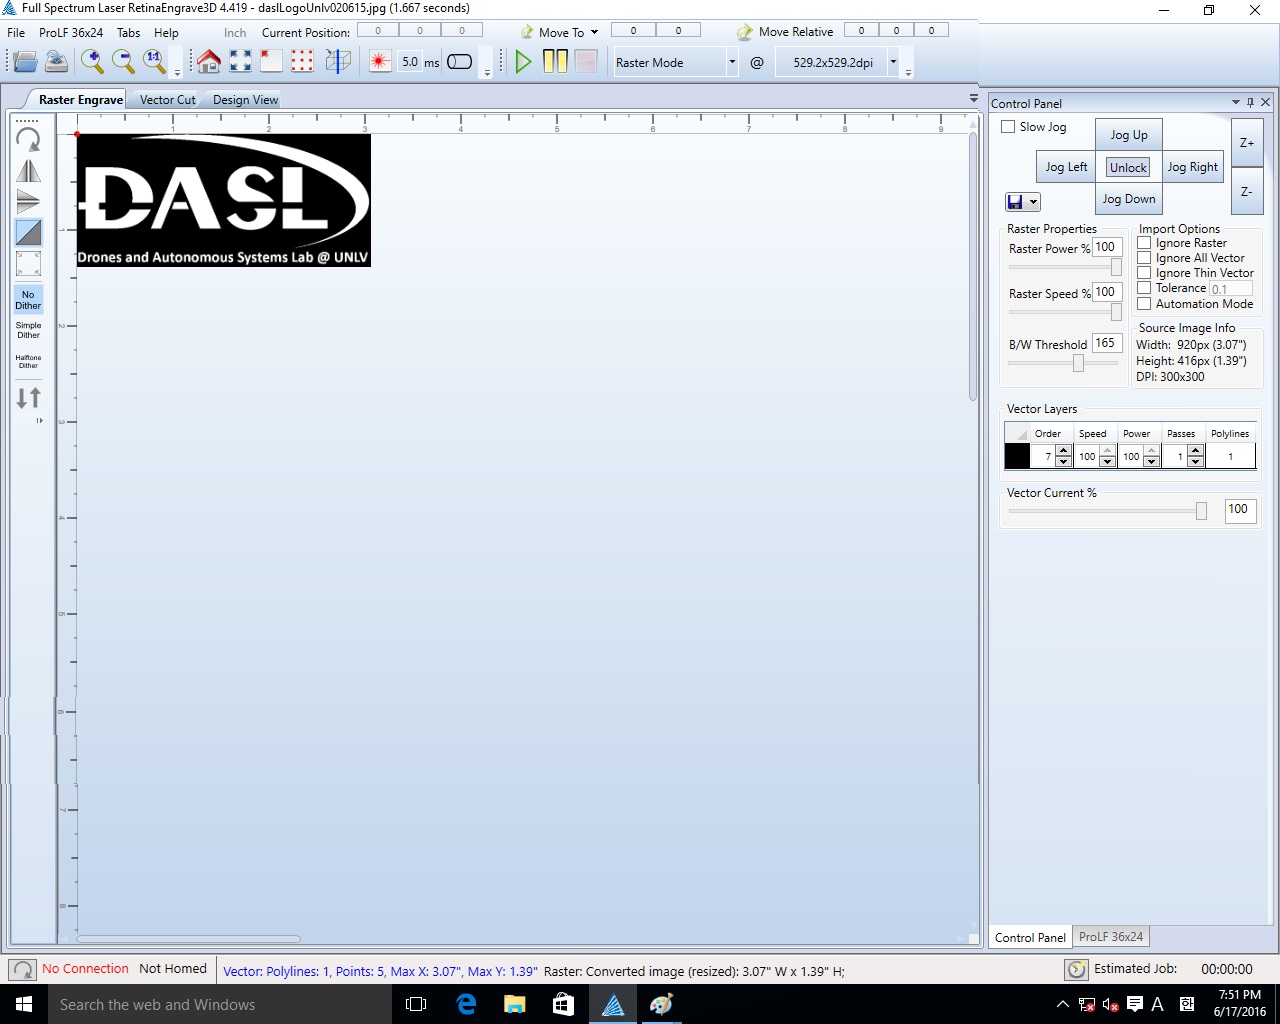Expand the Move To dropdown arrow
This screenshot has width=1280, height=1024.
pyautogui.click(x=594, y=32)
